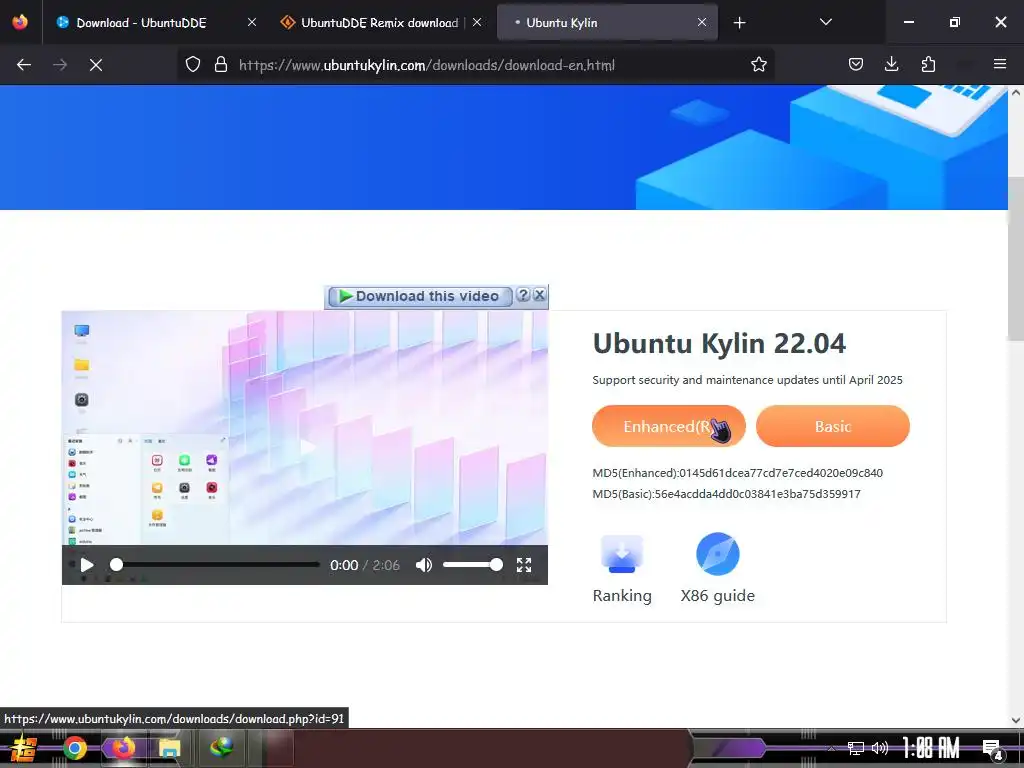Enter video fullscreen mode
The width and height of the screenshot is (1024, 768).
point(524,565)
